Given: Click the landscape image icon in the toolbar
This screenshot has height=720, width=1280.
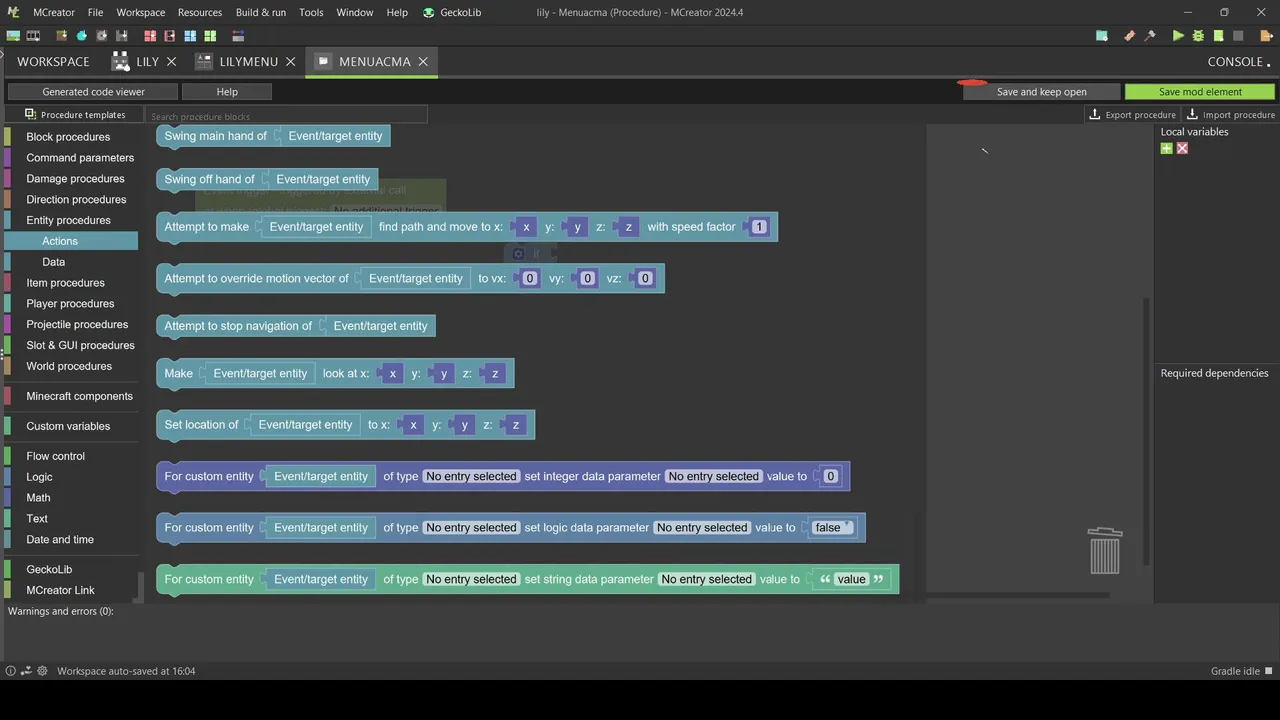Looking at the screenshot, I should click(13, 36).
